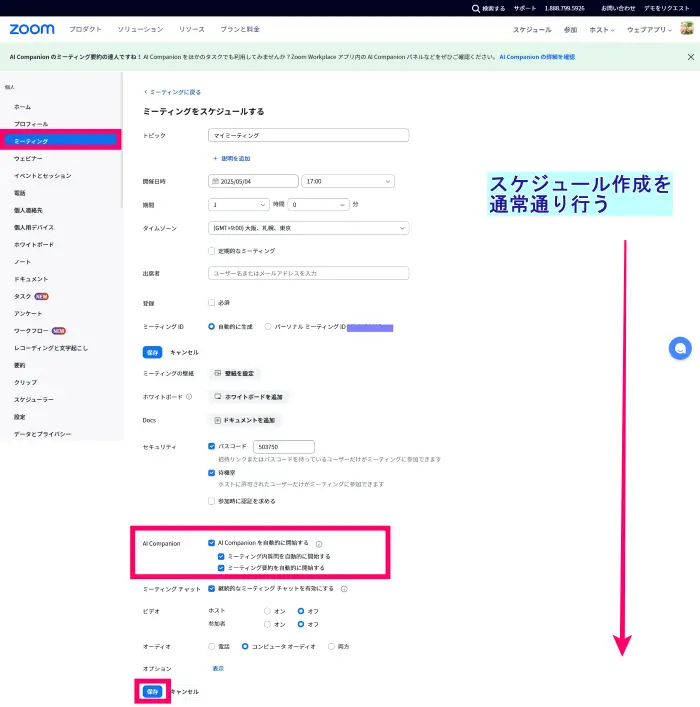Open AI Companion details link in banner
The height and width of the screenshot is (707, 700).
(537, 57)
